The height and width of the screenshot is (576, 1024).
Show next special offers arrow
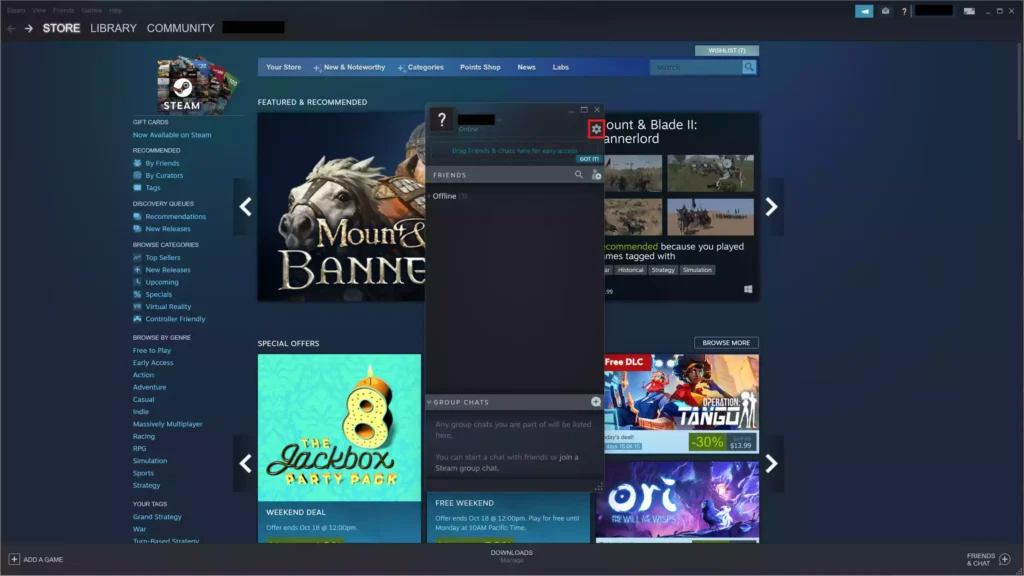(x=771, y=464)
